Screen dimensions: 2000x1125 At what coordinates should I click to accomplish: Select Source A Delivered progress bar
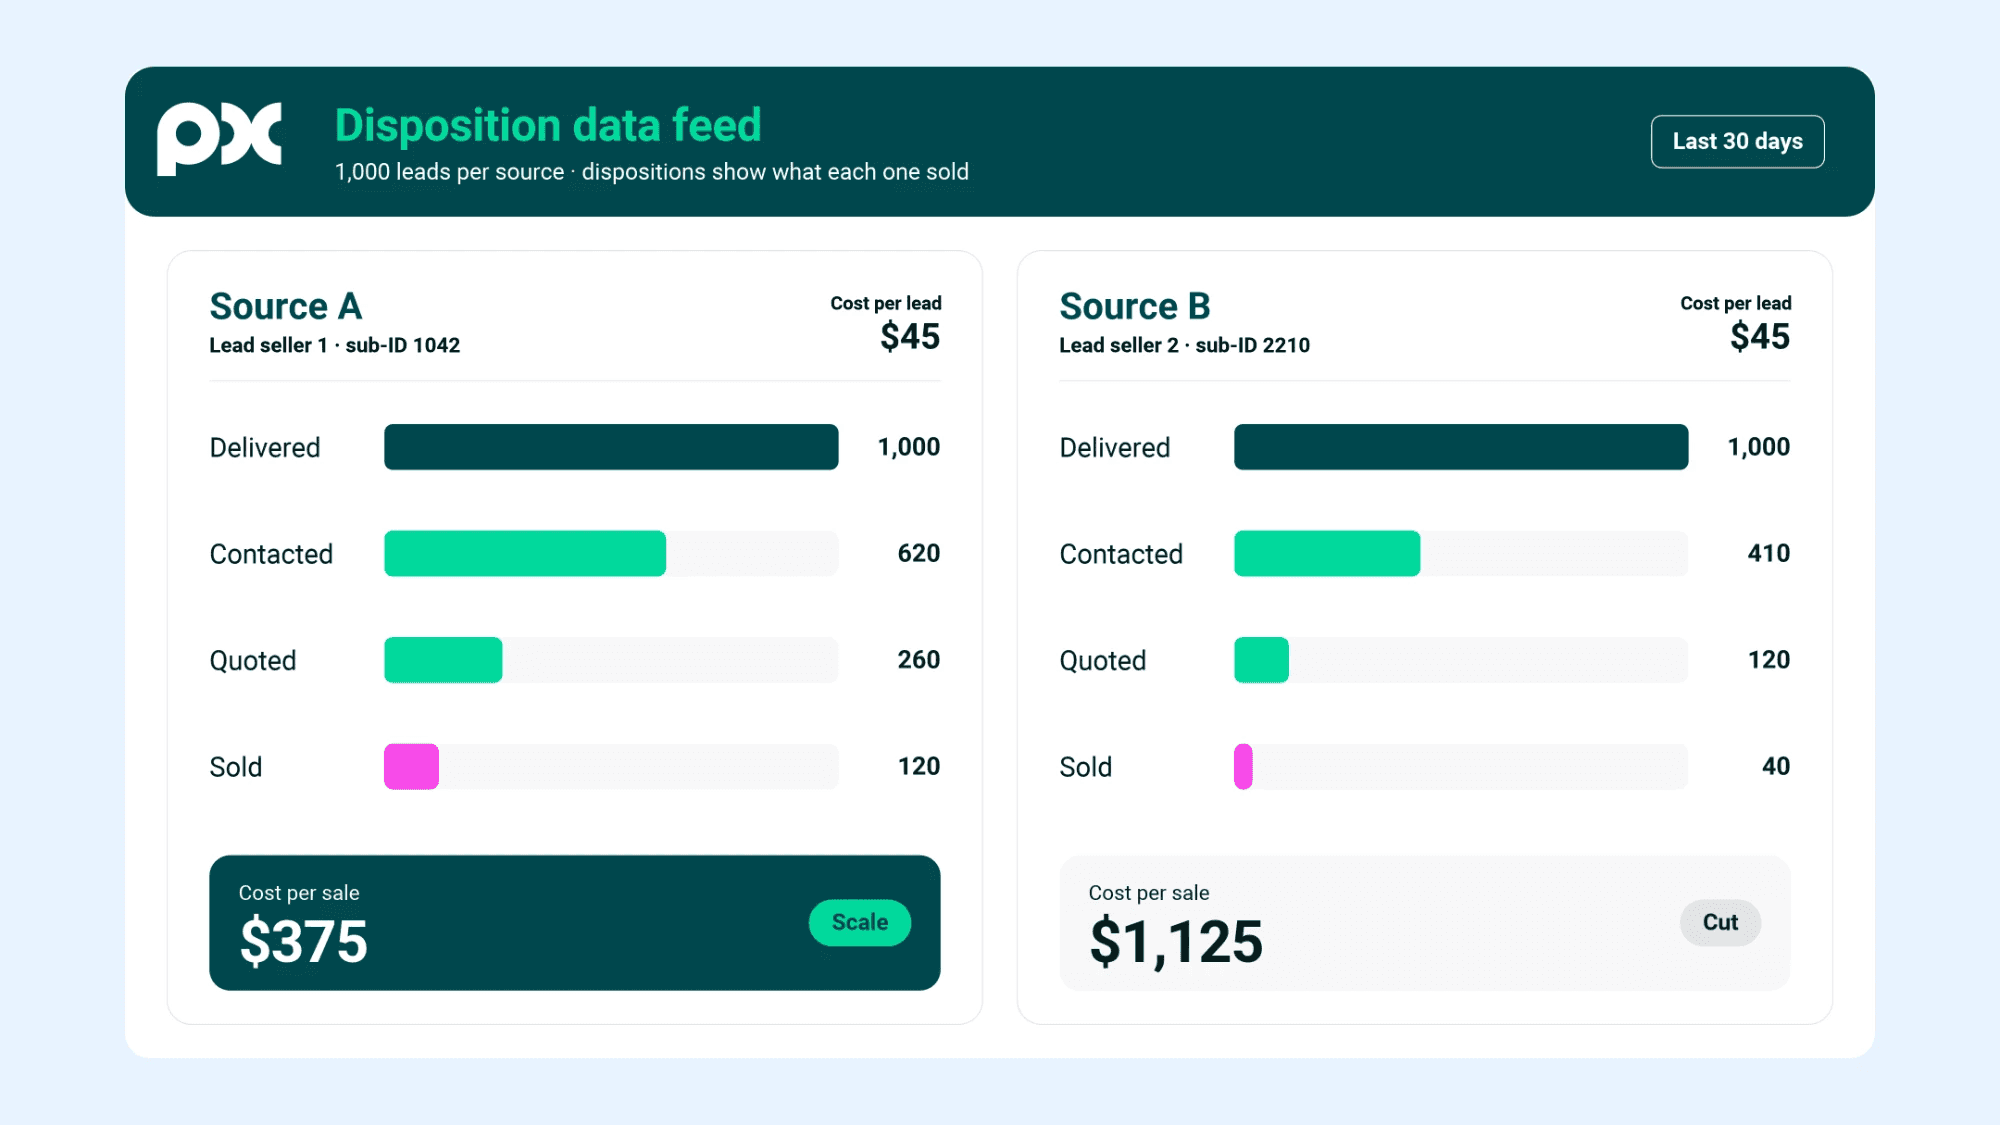(611, 447)
